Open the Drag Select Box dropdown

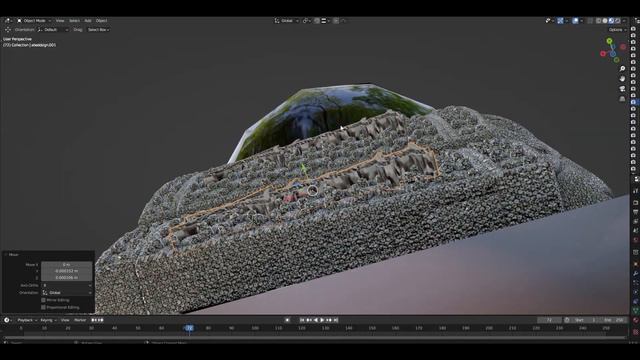coord(98,29)
